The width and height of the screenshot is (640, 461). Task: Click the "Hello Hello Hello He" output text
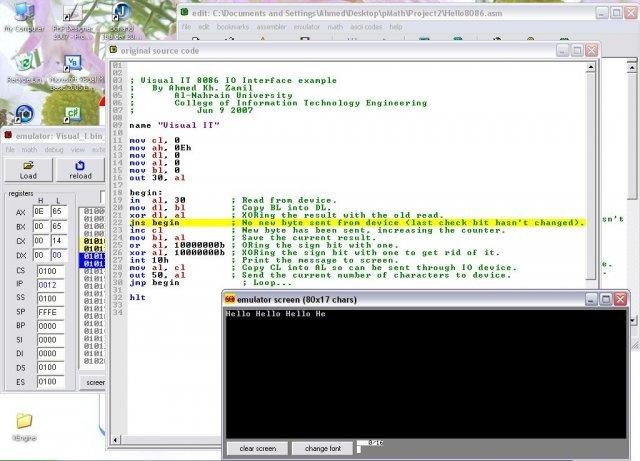pyautogui.click(x=276, y=314)
